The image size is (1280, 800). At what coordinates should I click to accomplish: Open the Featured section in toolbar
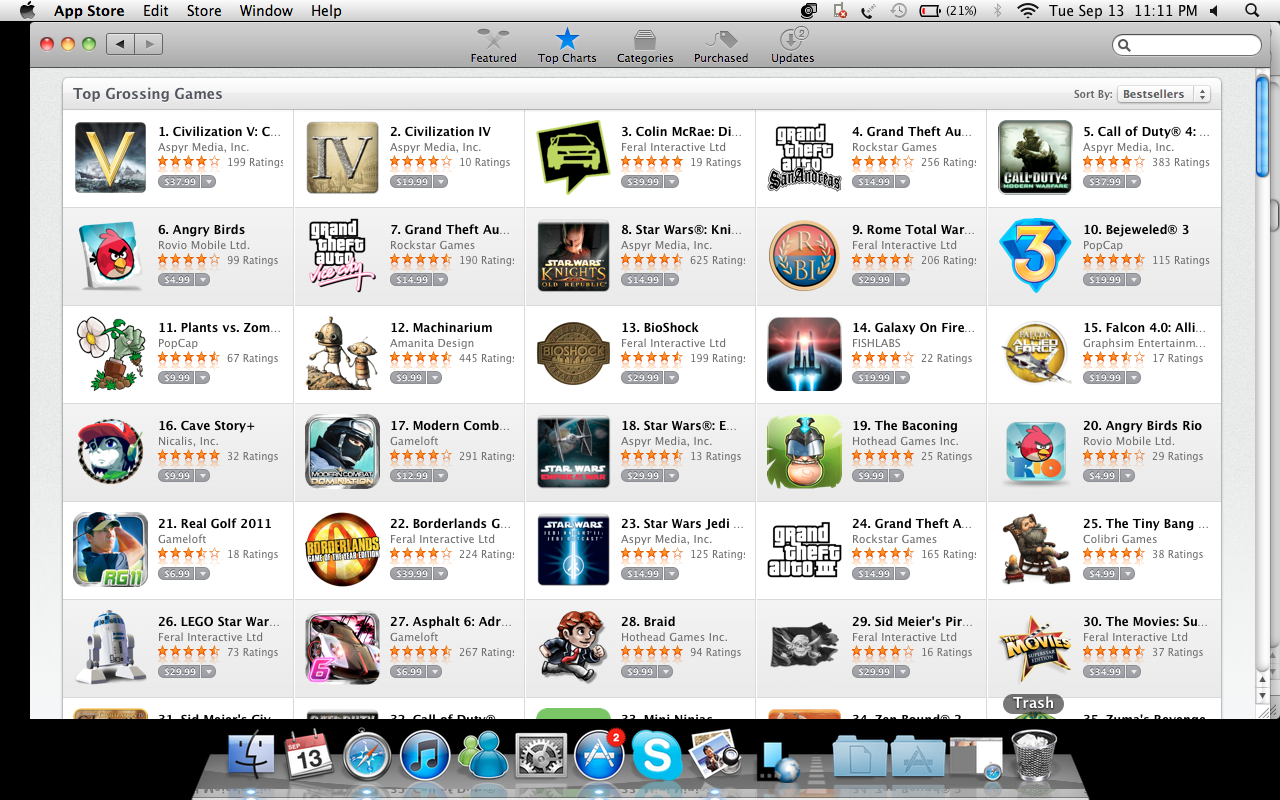[x=493, y=45]
